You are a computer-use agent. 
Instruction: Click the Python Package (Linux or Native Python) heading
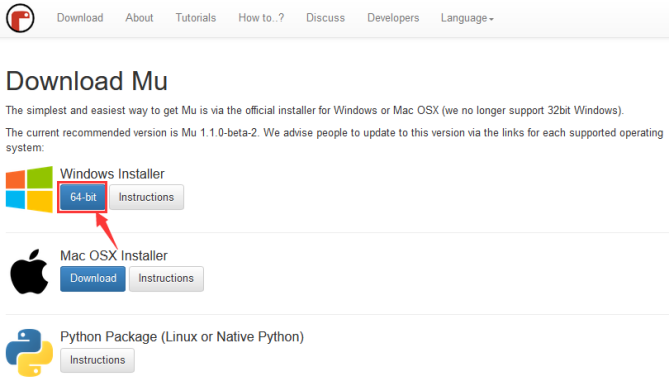[182, 337]
